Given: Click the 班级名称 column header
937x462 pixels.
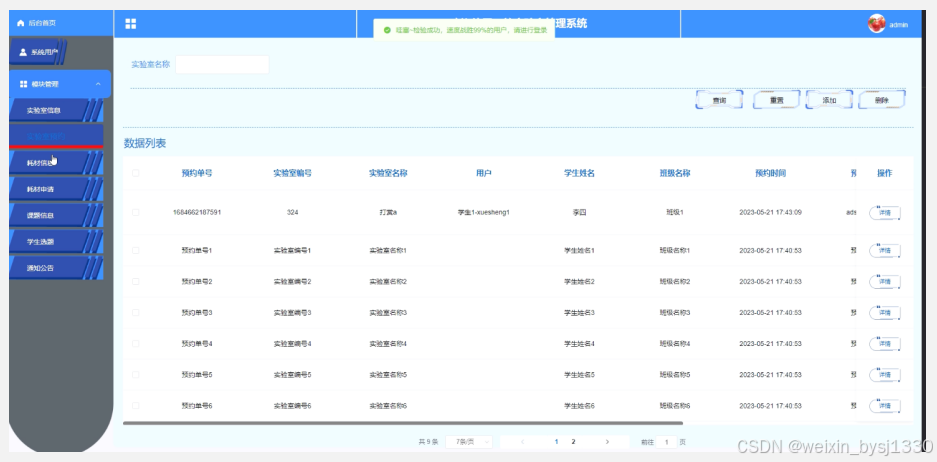Looking at the screenshot, I should click(675, 173).
